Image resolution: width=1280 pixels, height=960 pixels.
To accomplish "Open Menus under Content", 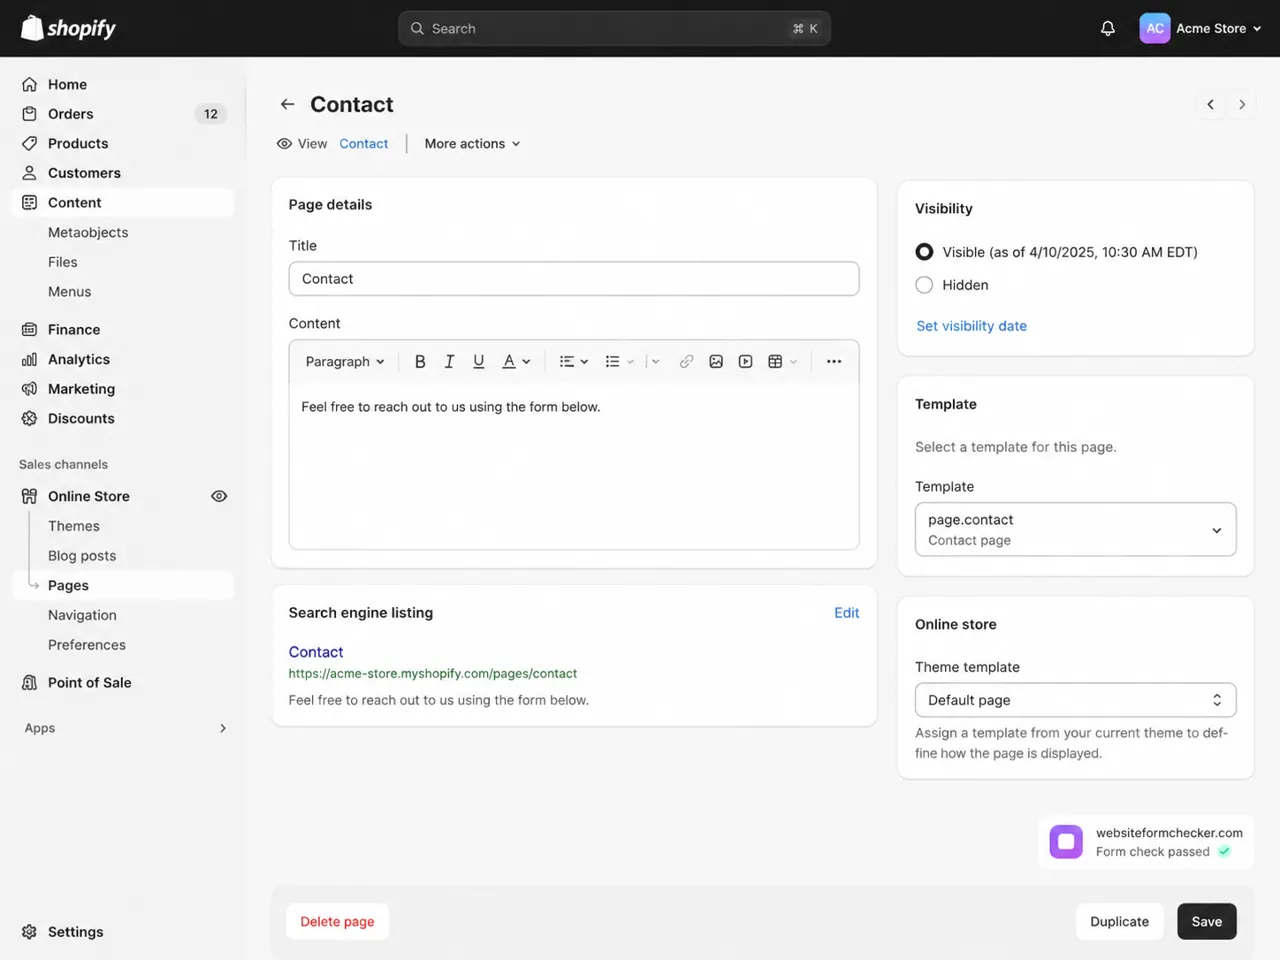I will pyautogui.click(x=70, y=292).
